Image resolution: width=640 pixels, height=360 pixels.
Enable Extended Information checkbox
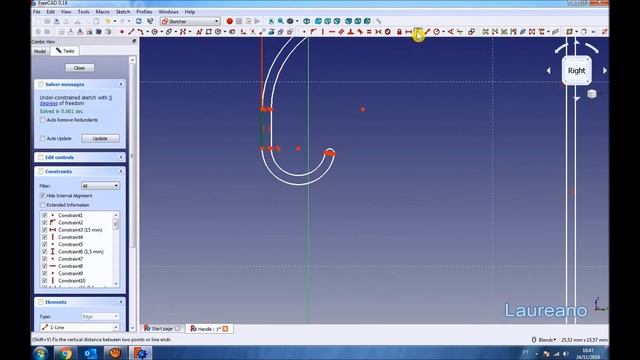[43, 205]
